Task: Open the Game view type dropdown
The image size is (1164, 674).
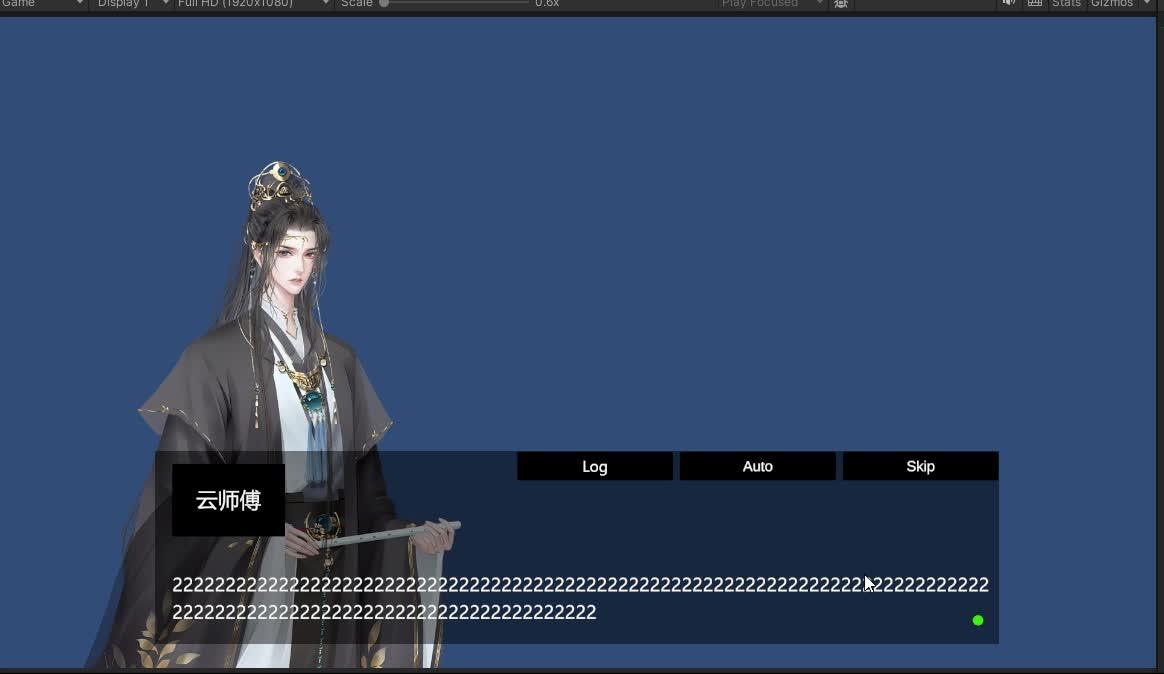Action: click(x=43, y=4)
